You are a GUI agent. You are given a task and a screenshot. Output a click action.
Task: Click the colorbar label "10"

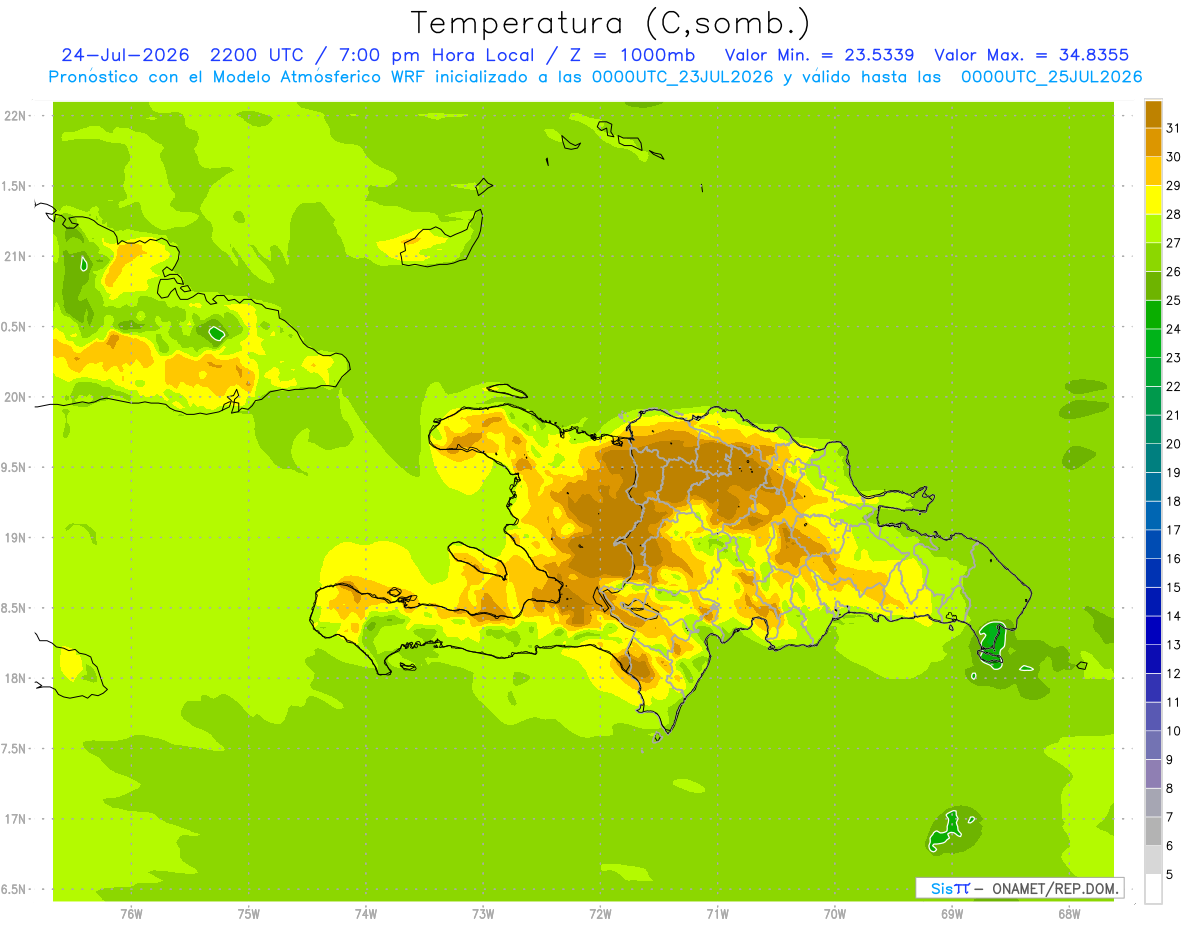click(x=1173, y=731)
